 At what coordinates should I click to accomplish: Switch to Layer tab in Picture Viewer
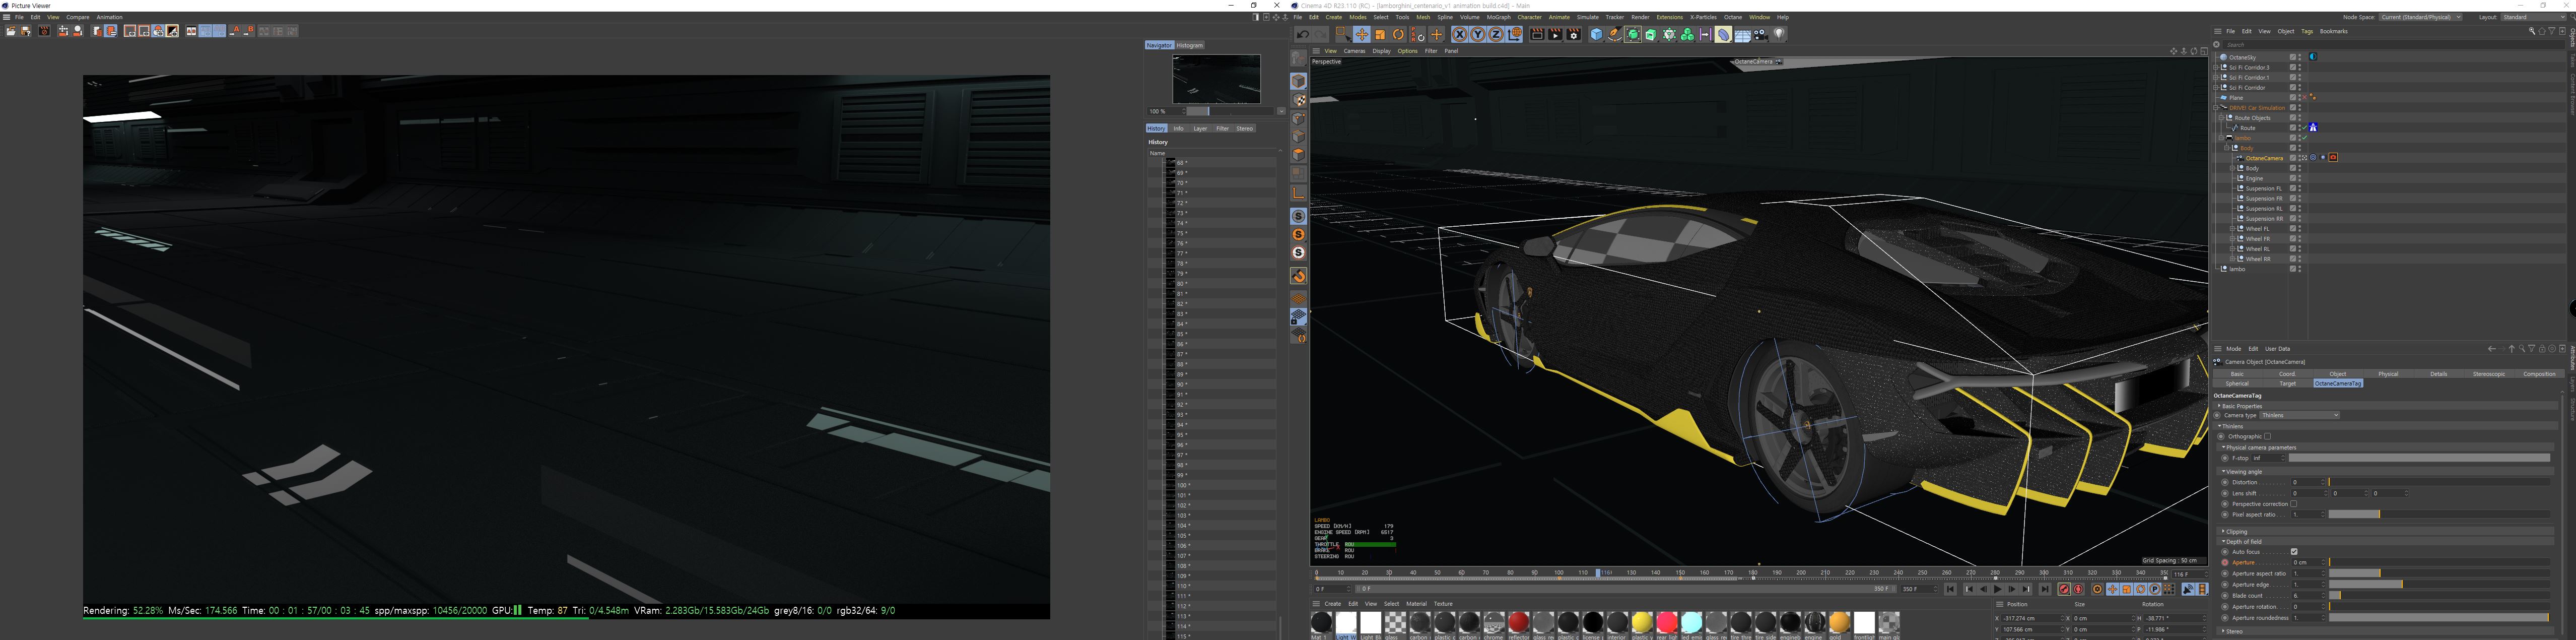click(1200, 128)
